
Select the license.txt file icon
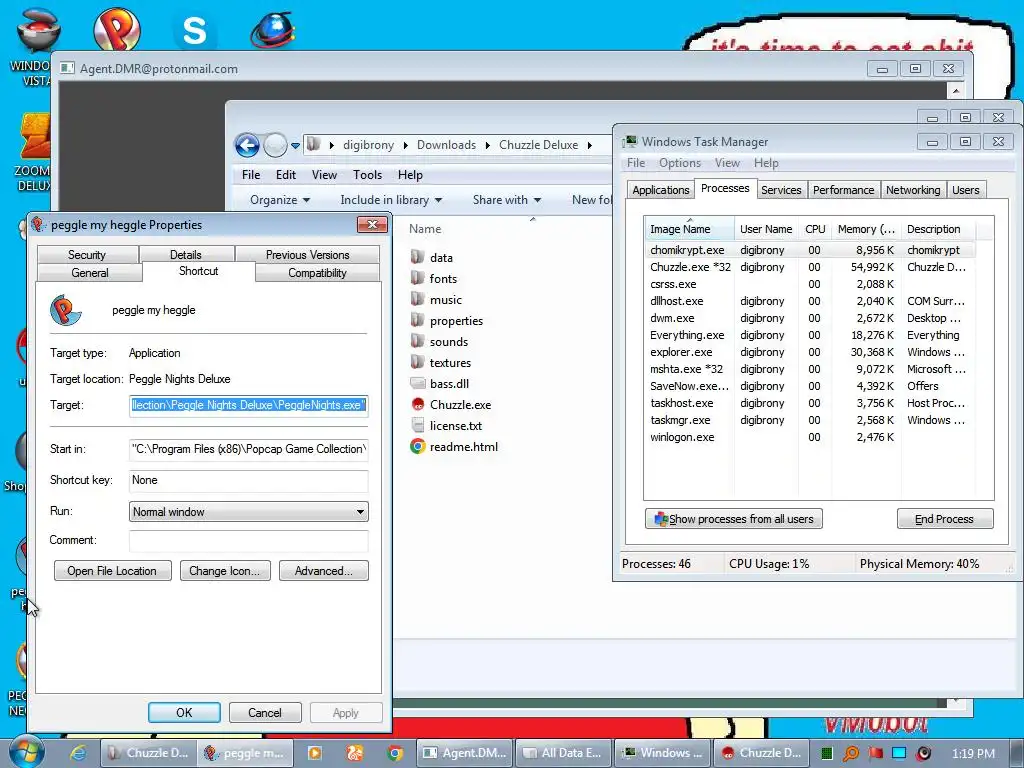point(418,425)
